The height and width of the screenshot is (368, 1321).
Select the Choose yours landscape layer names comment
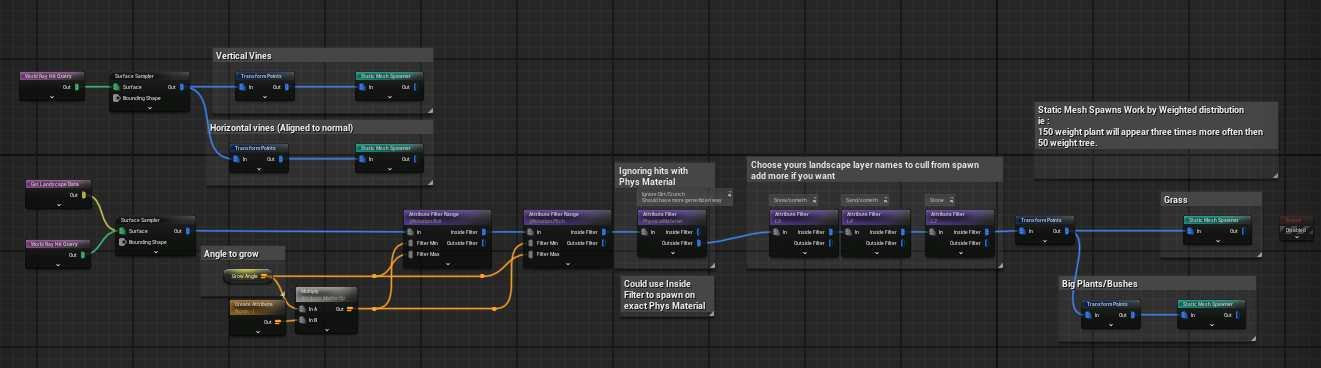coord(874,170)
